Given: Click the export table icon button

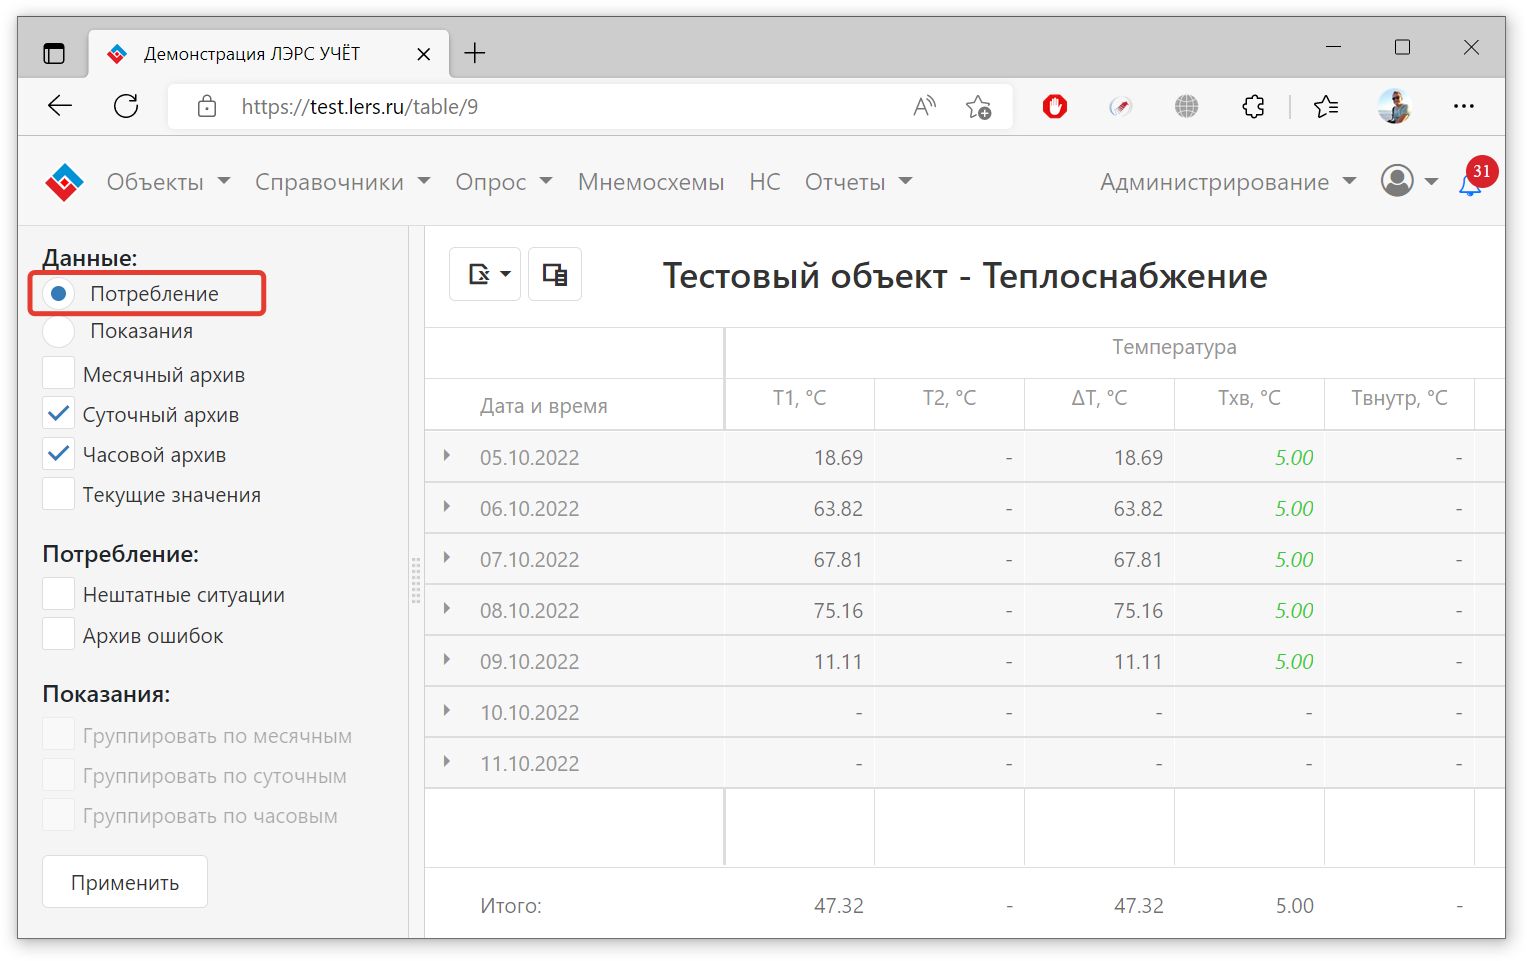Looking at the screenshot, I should click(x=484, y=274).
